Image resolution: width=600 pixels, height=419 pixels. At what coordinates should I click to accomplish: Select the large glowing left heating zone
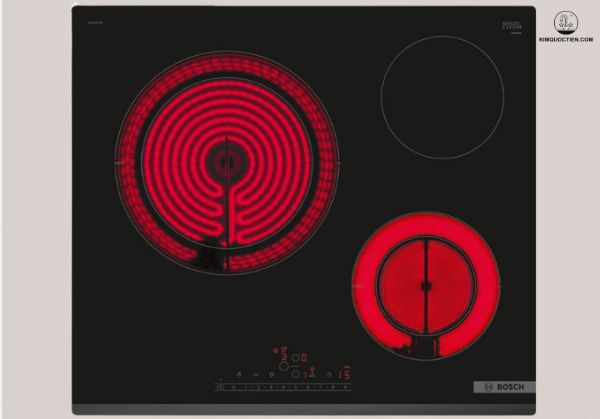pos(227,162)
